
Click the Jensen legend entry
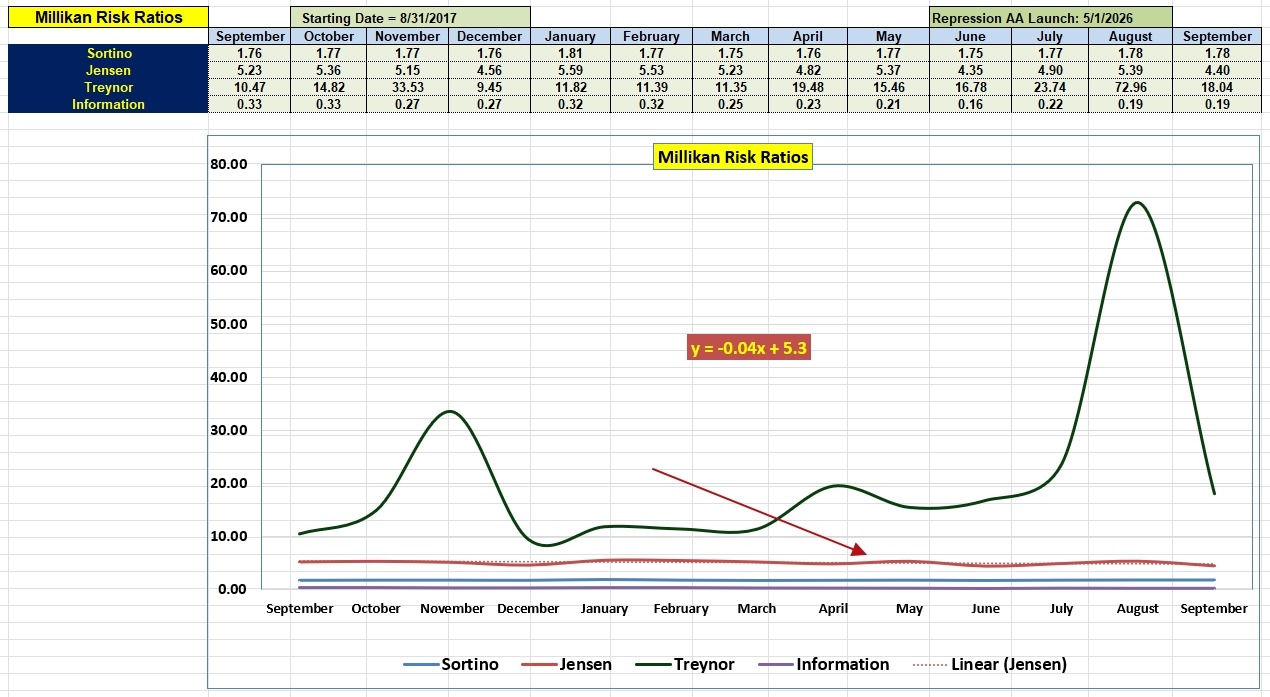(568, 664)
